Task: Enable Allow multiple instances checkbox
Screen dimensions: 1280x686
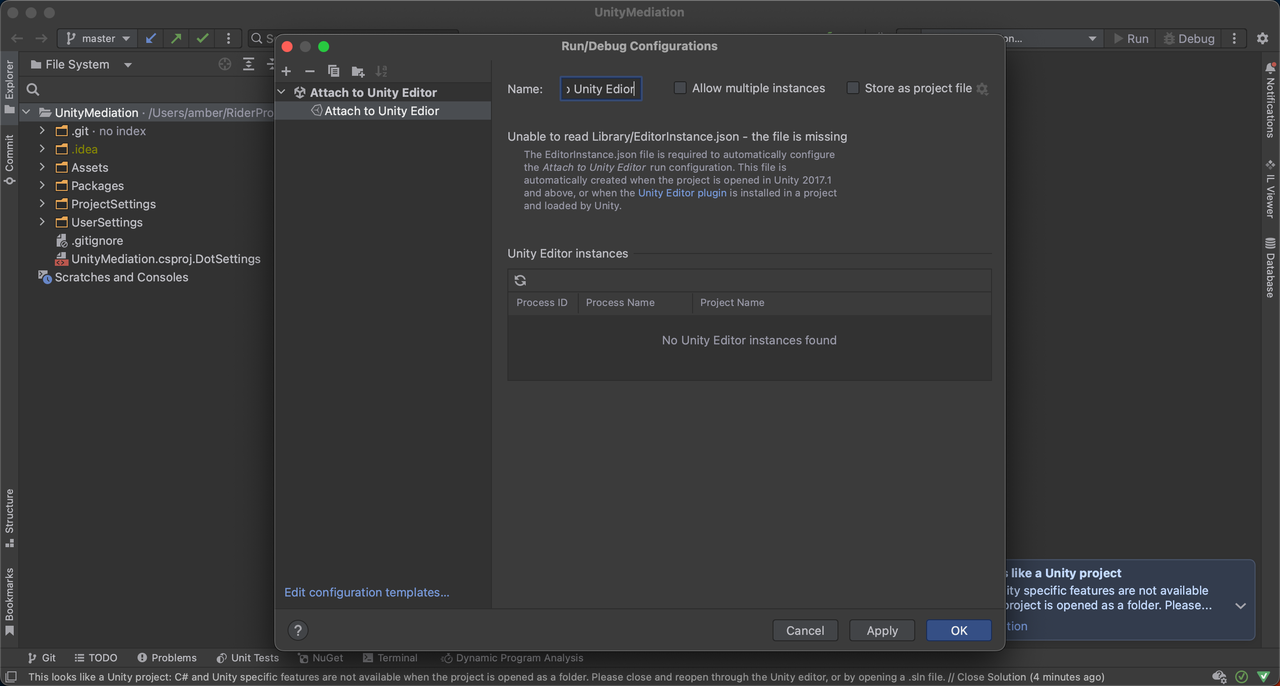Action: click(680, 88)
